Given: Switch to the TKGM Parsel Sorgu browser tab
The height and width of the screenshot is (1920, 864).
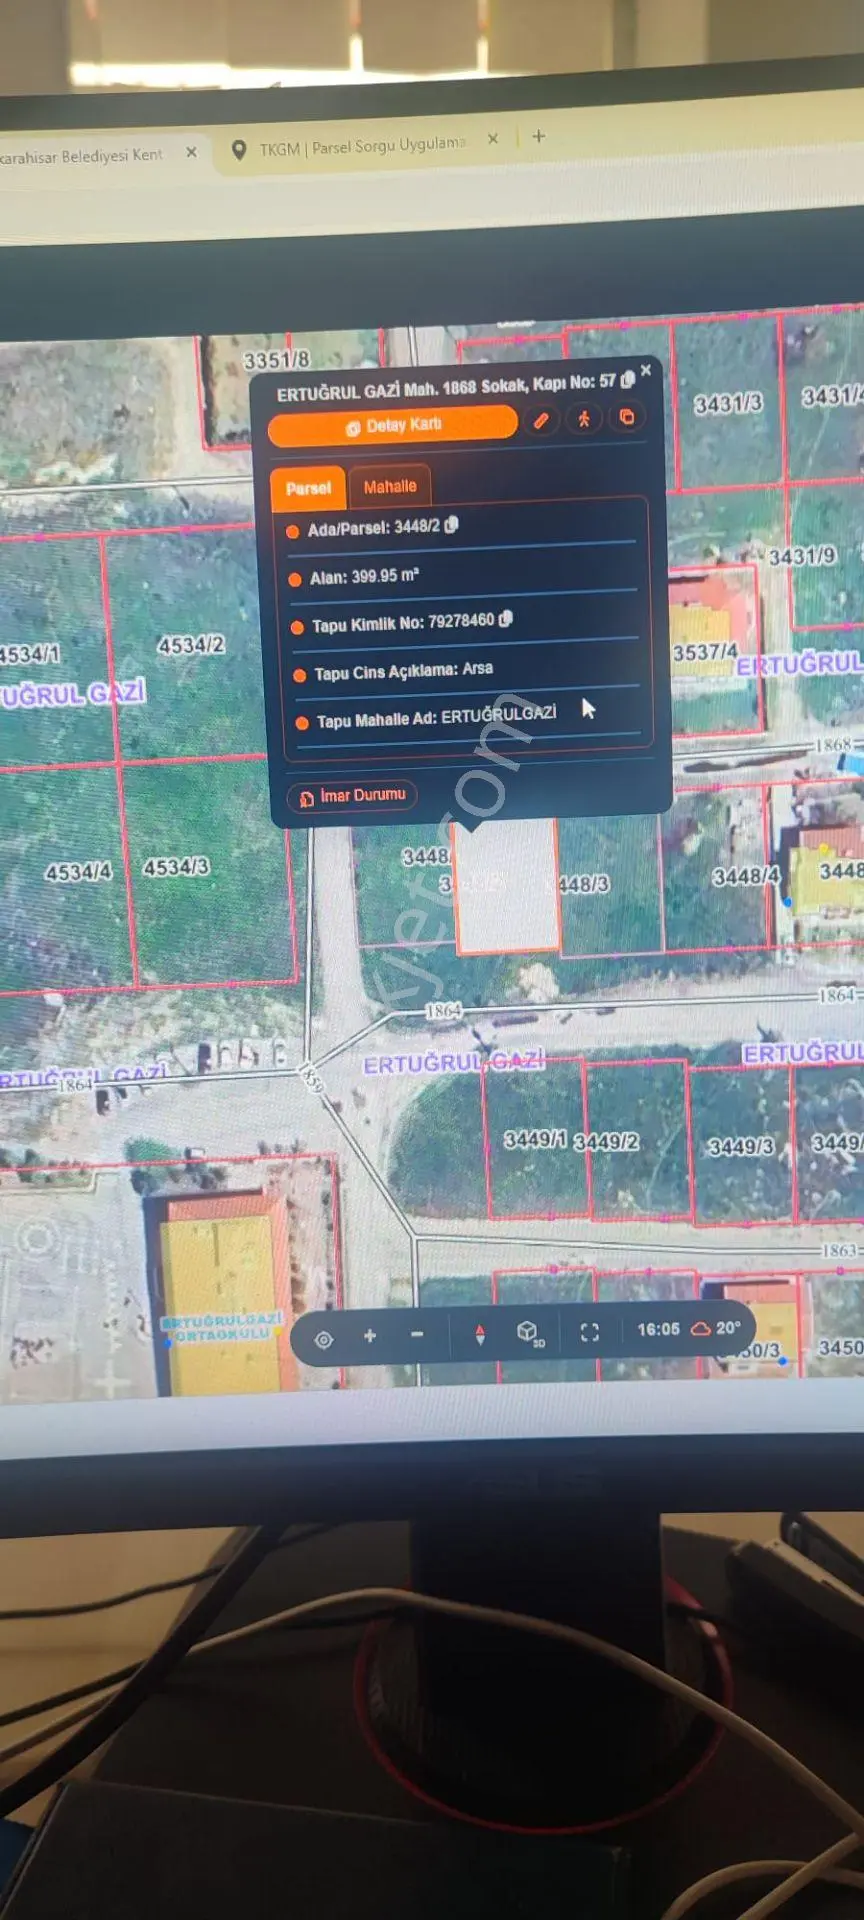Looking at the screenshot, I should [362, 147].
